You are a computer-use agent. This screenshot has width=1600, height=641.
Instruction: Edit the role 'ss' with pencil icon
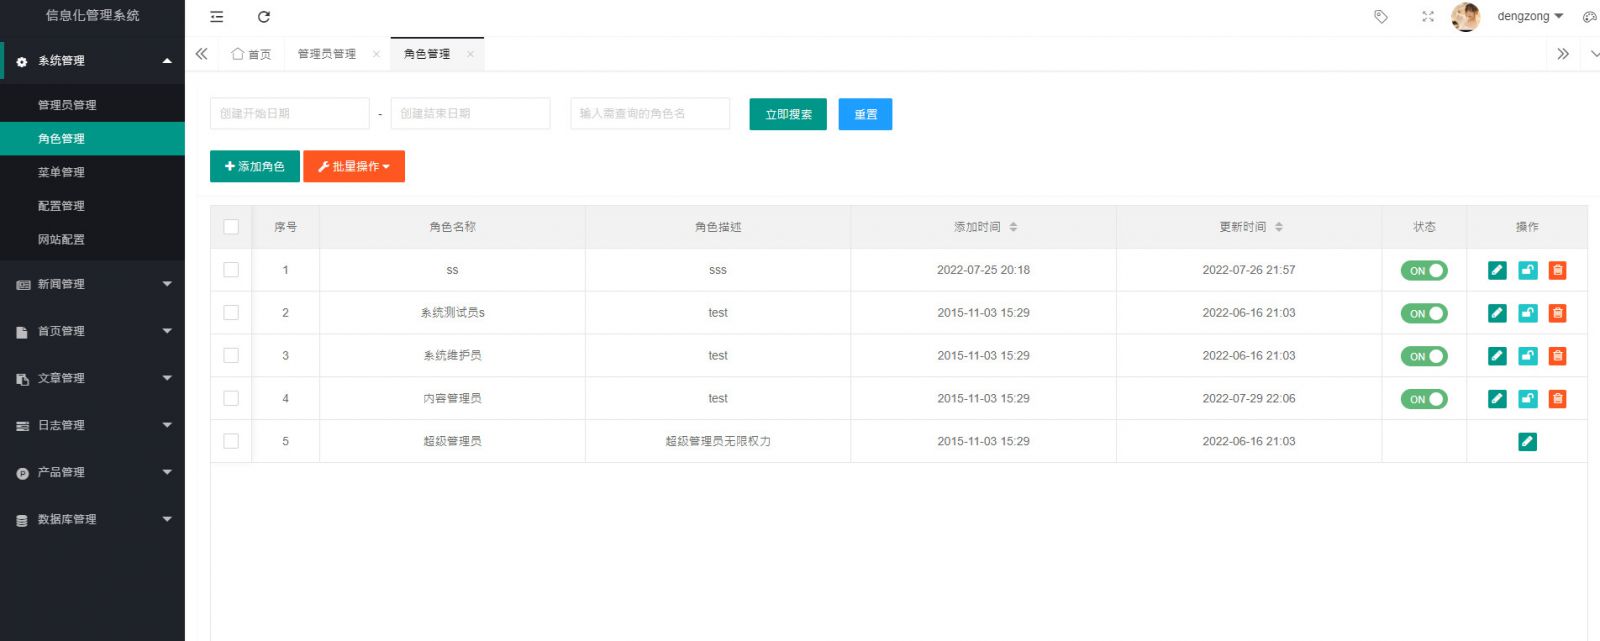click(1497, 270)
